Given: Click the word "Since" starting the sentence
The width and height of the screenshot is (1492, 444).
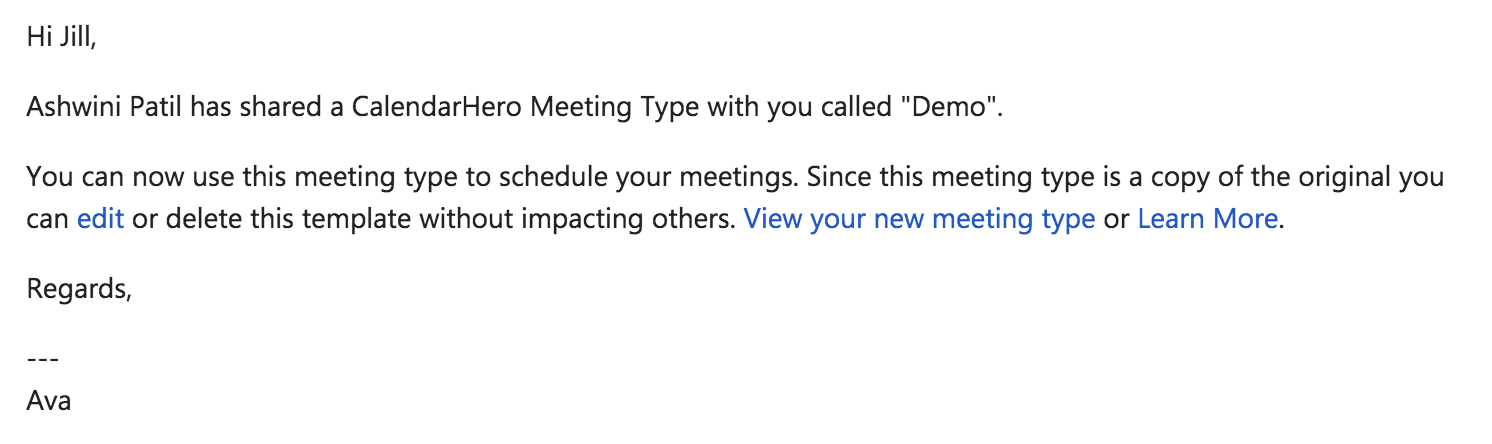Looking at the screenshot, I should pyautogui.click(x=836, y=178).
